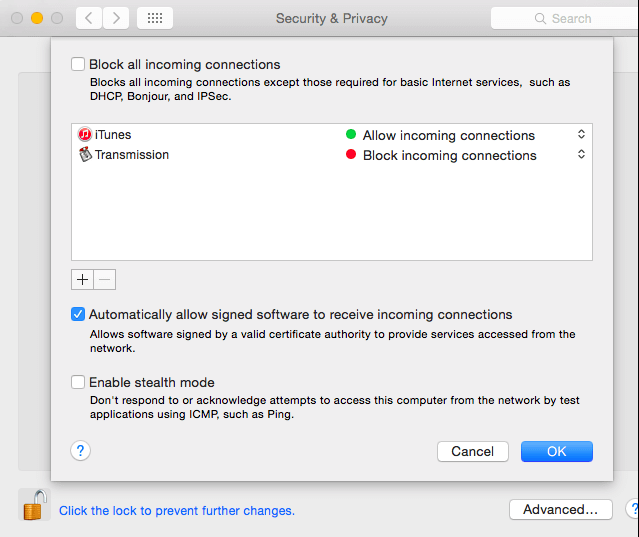Go back with the left arrow
The height and width of the screenshot is (537, 639).
[89, 18]
